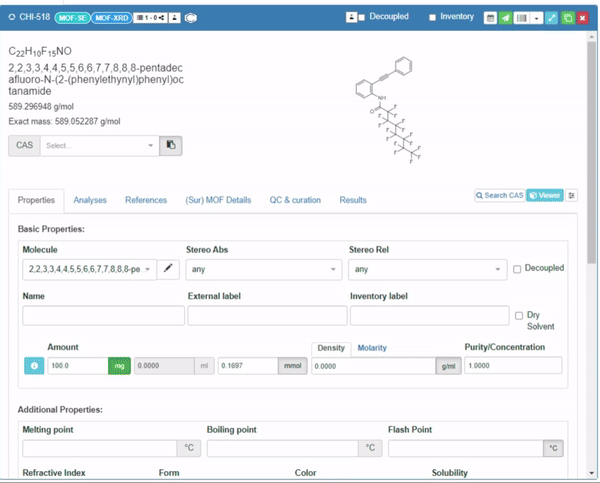Click the green save icon in the header
Image resolution: width=600 pixels, height=483 pixels.
coord(568,18)
